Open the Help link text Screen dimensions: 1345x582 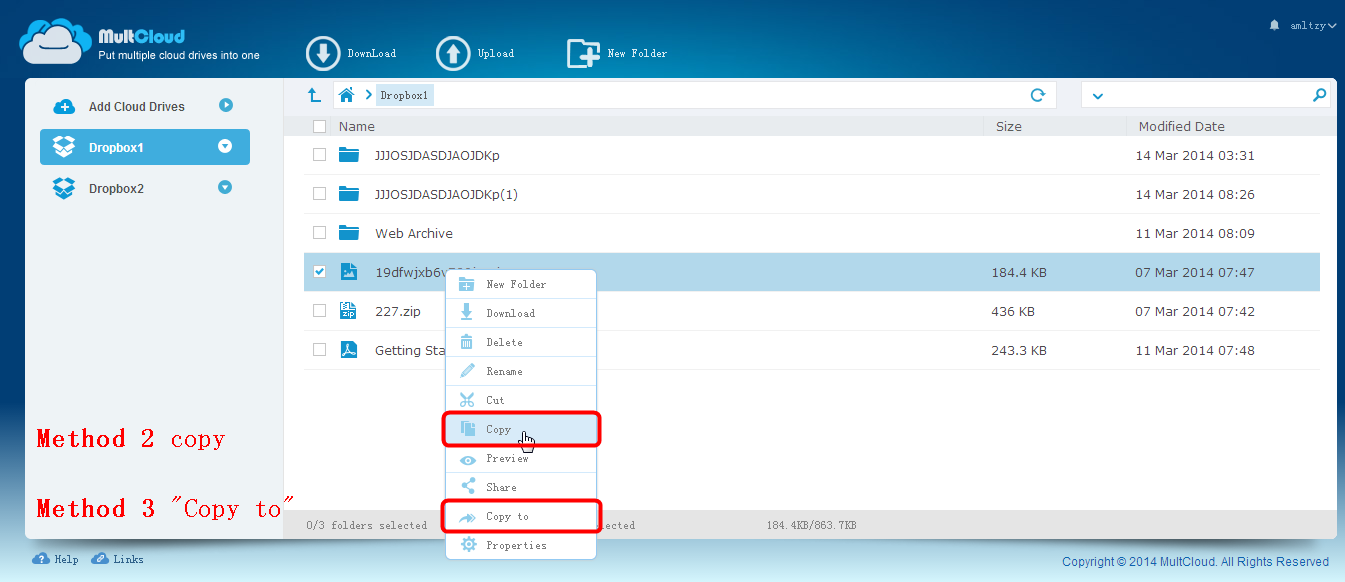click(67, 559)
